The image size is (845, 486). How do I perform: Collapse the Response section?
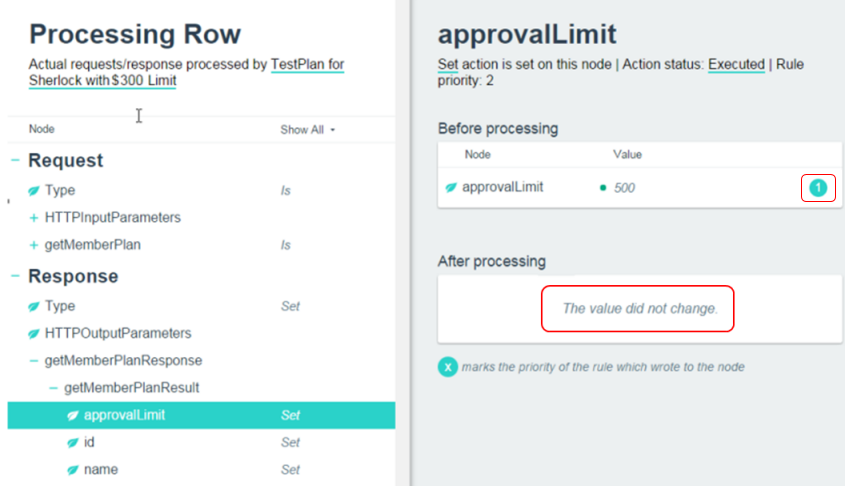click(15, 276)
